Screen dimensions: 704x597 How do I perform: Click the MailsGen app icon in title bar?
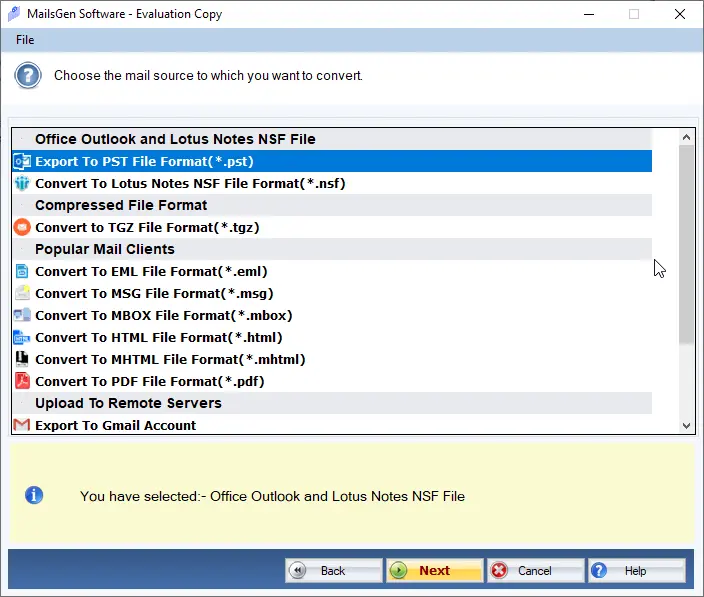point(14,14)
